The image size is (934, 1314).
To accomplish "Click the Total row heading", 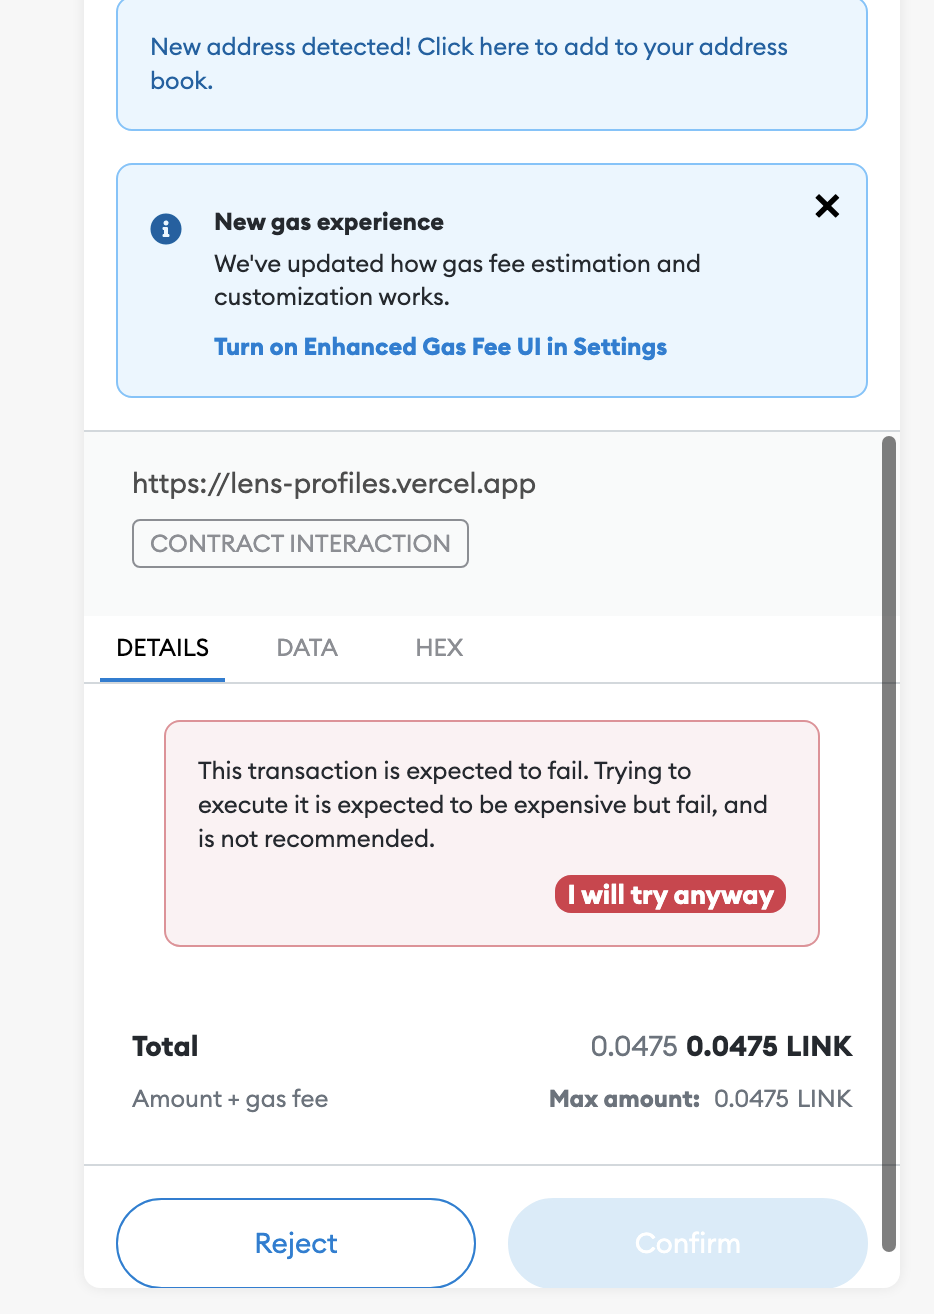I will 164,1046.
